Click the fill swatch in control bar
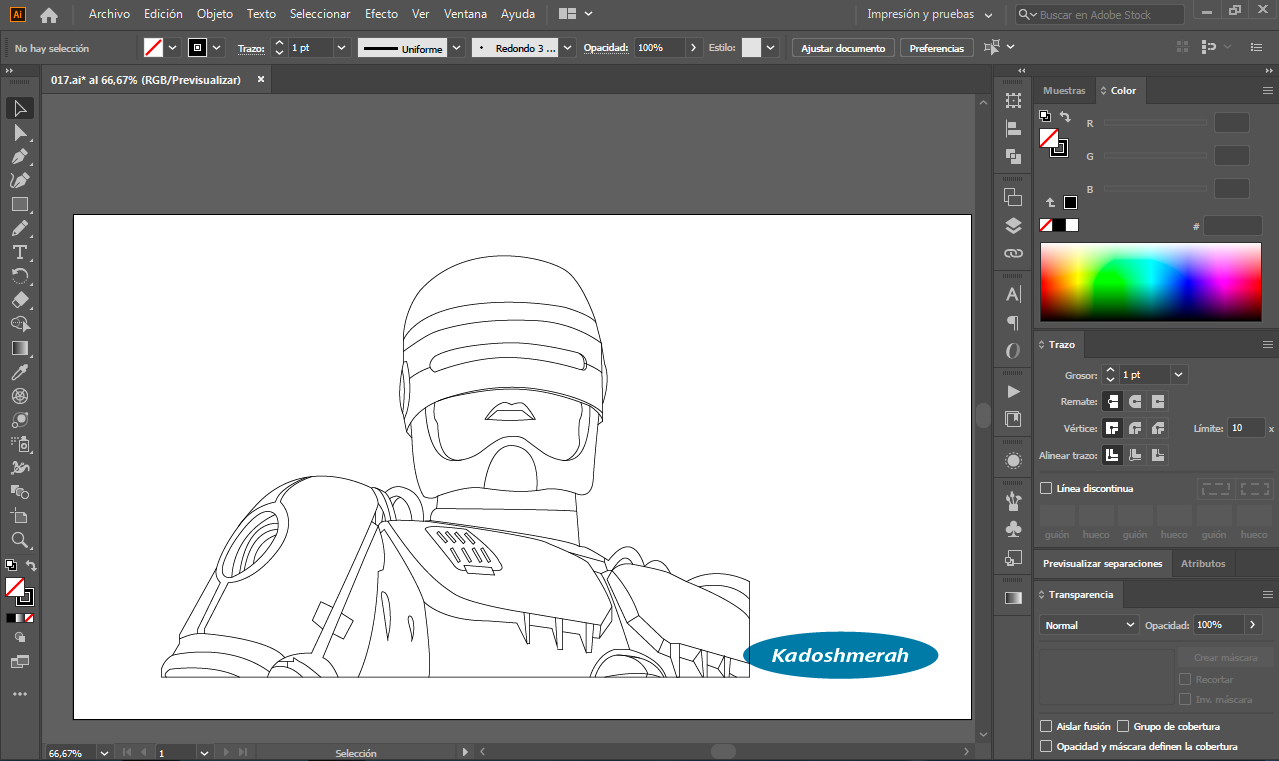 click(153, 48)
